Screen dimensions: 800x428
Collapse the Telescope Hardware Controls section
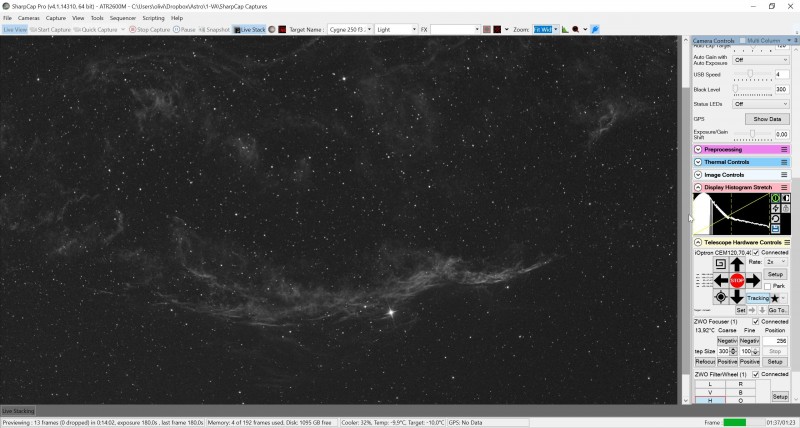[698, 243]
